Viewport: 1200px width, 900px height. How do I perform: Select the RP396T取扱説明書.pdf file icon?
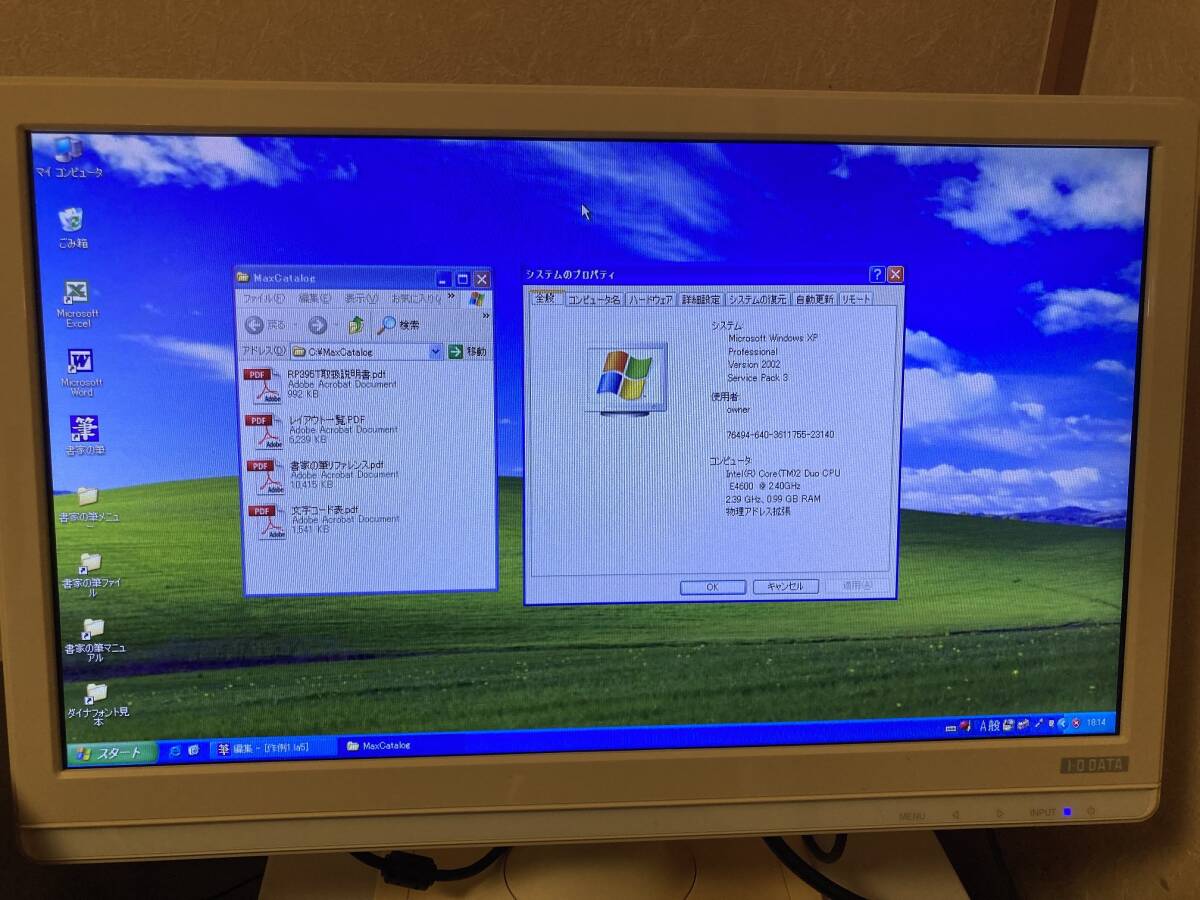(264, 386)
